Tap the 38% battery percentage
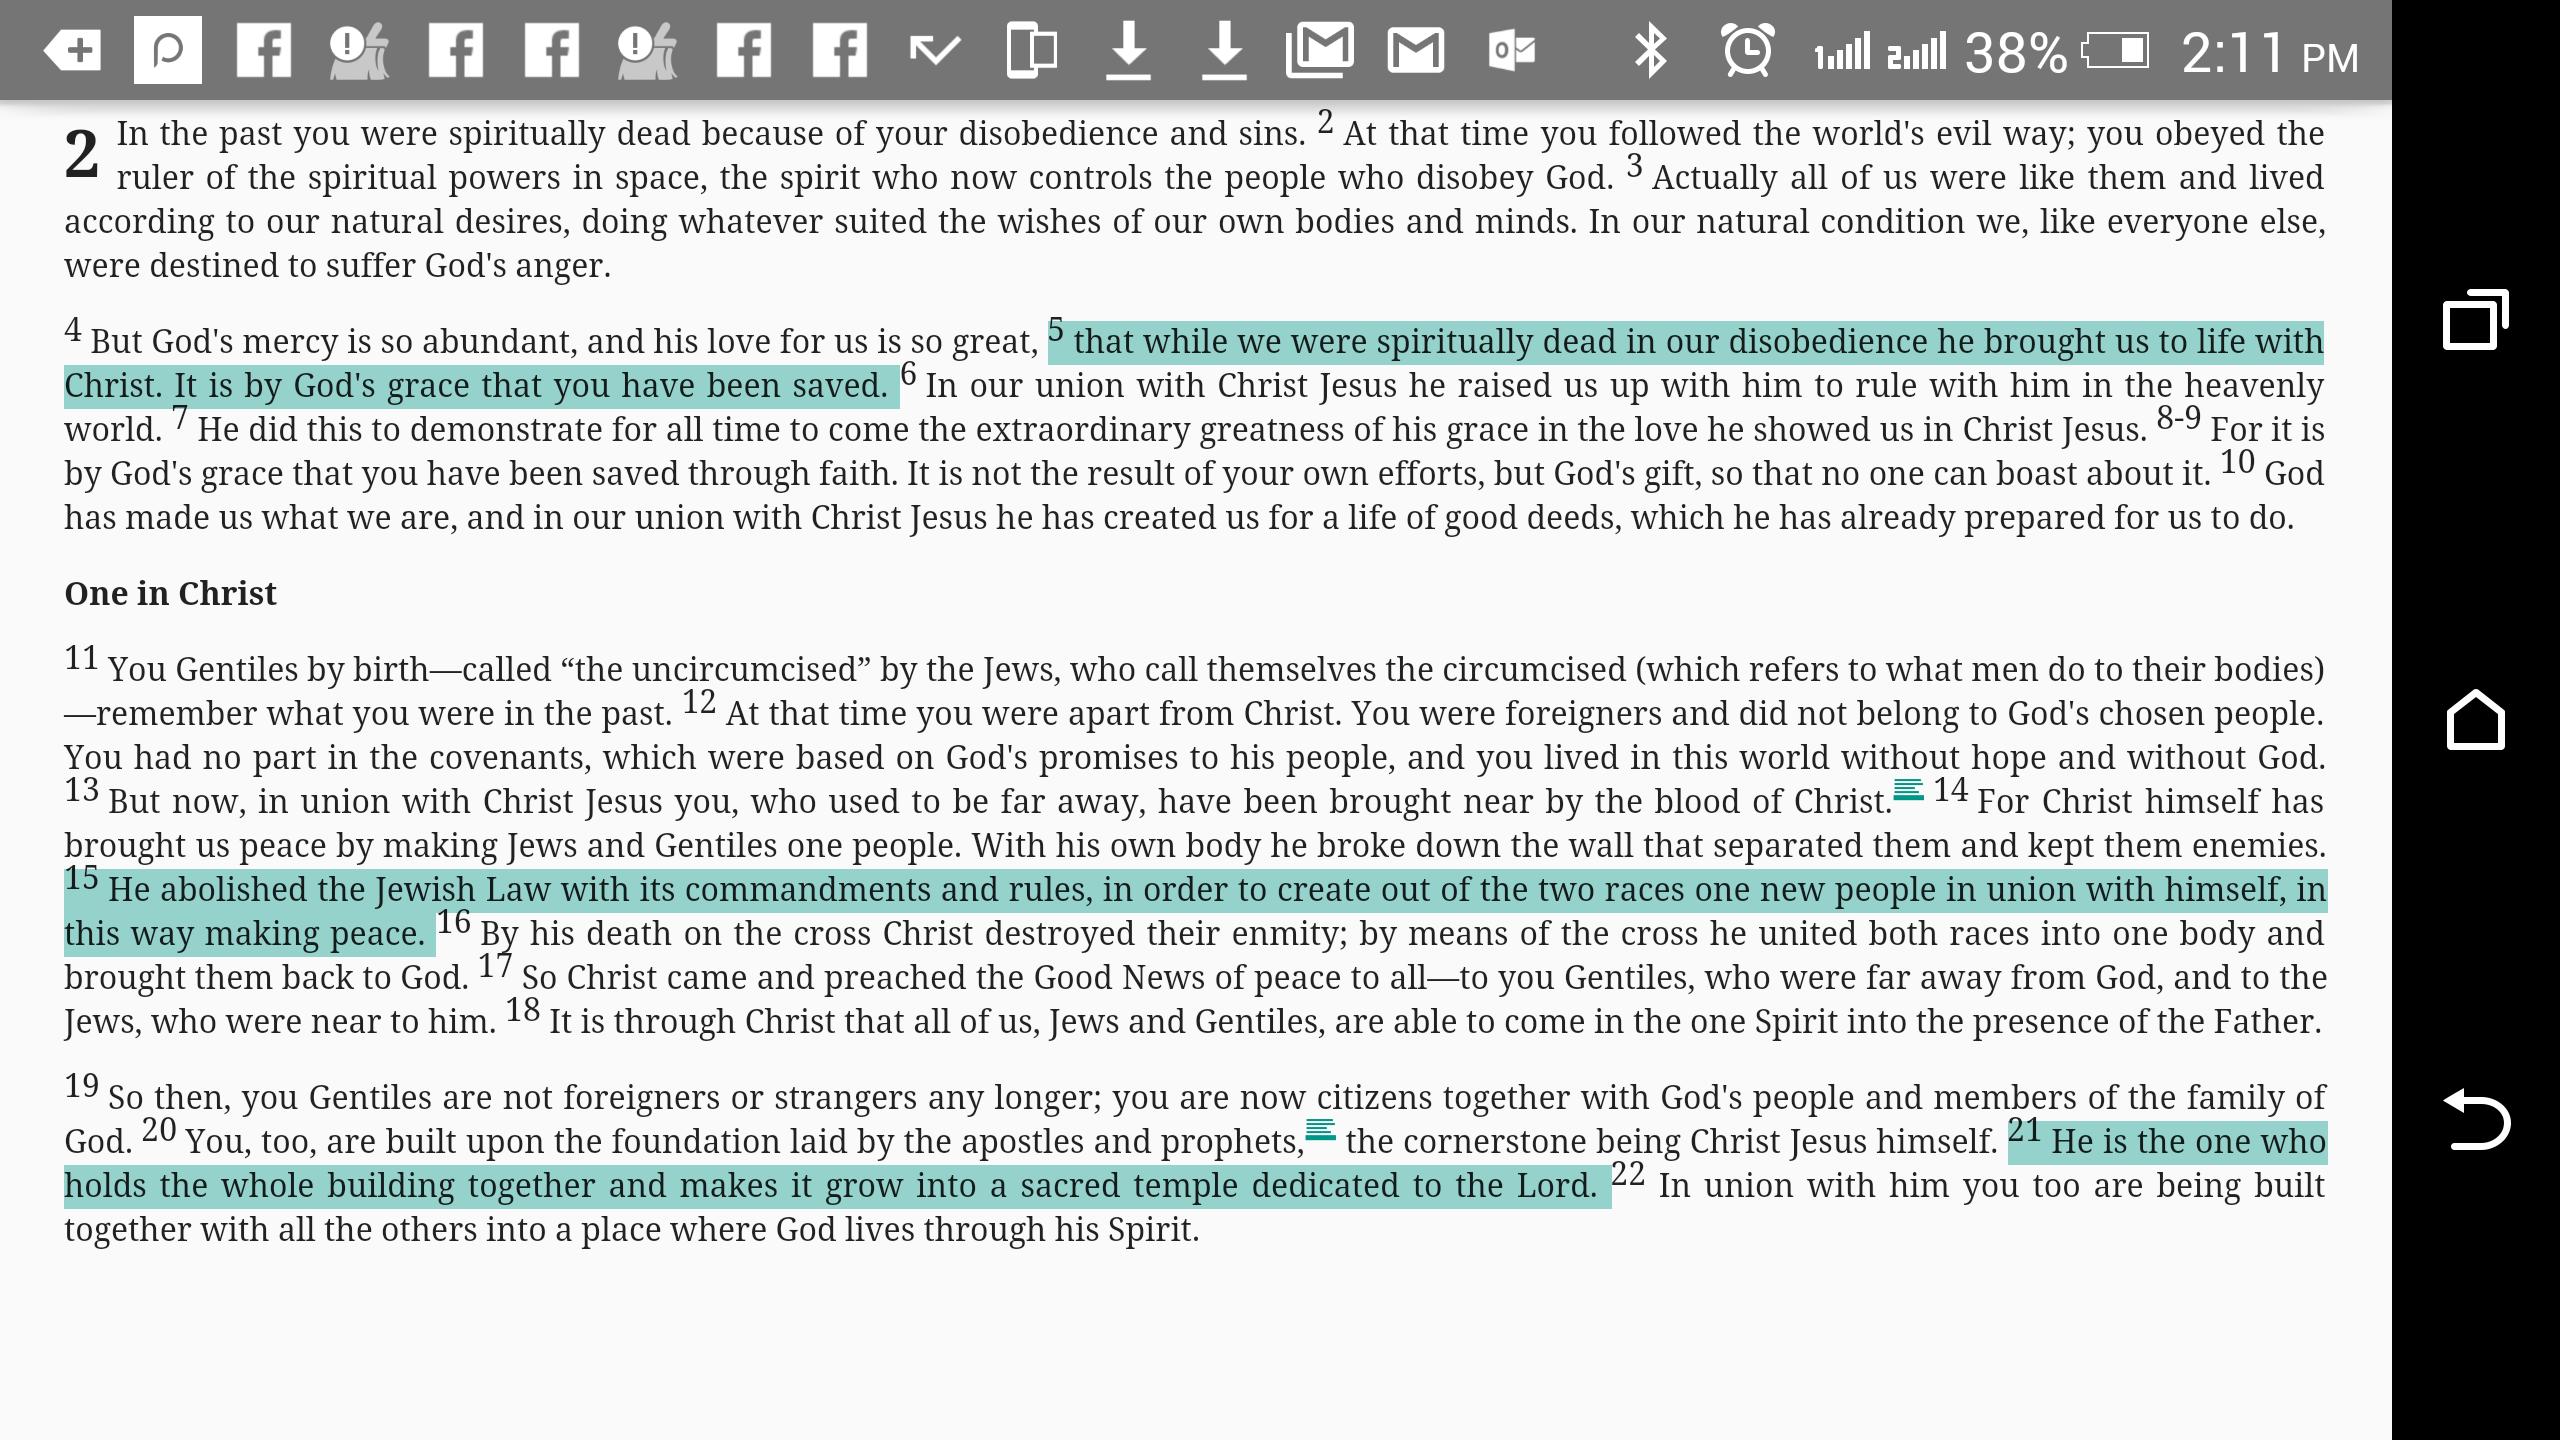This screenshot has height=1440, width=2560. [2016, 52]
